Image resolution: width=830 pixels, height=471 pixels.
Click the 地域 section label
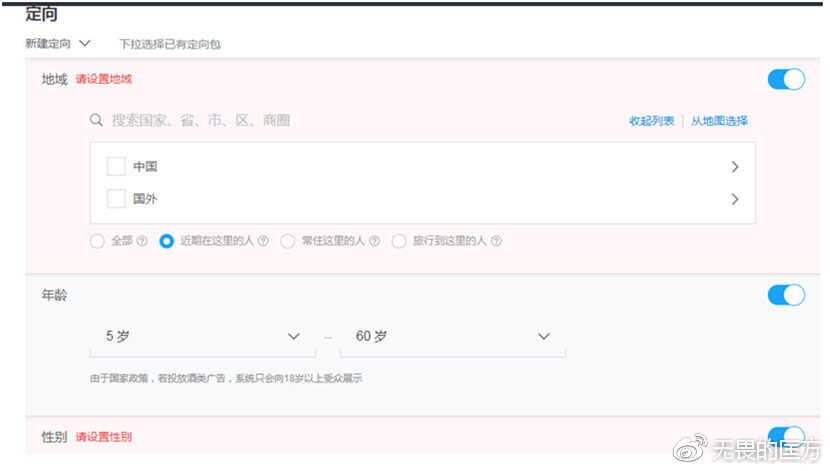click(x=55, y=79)
